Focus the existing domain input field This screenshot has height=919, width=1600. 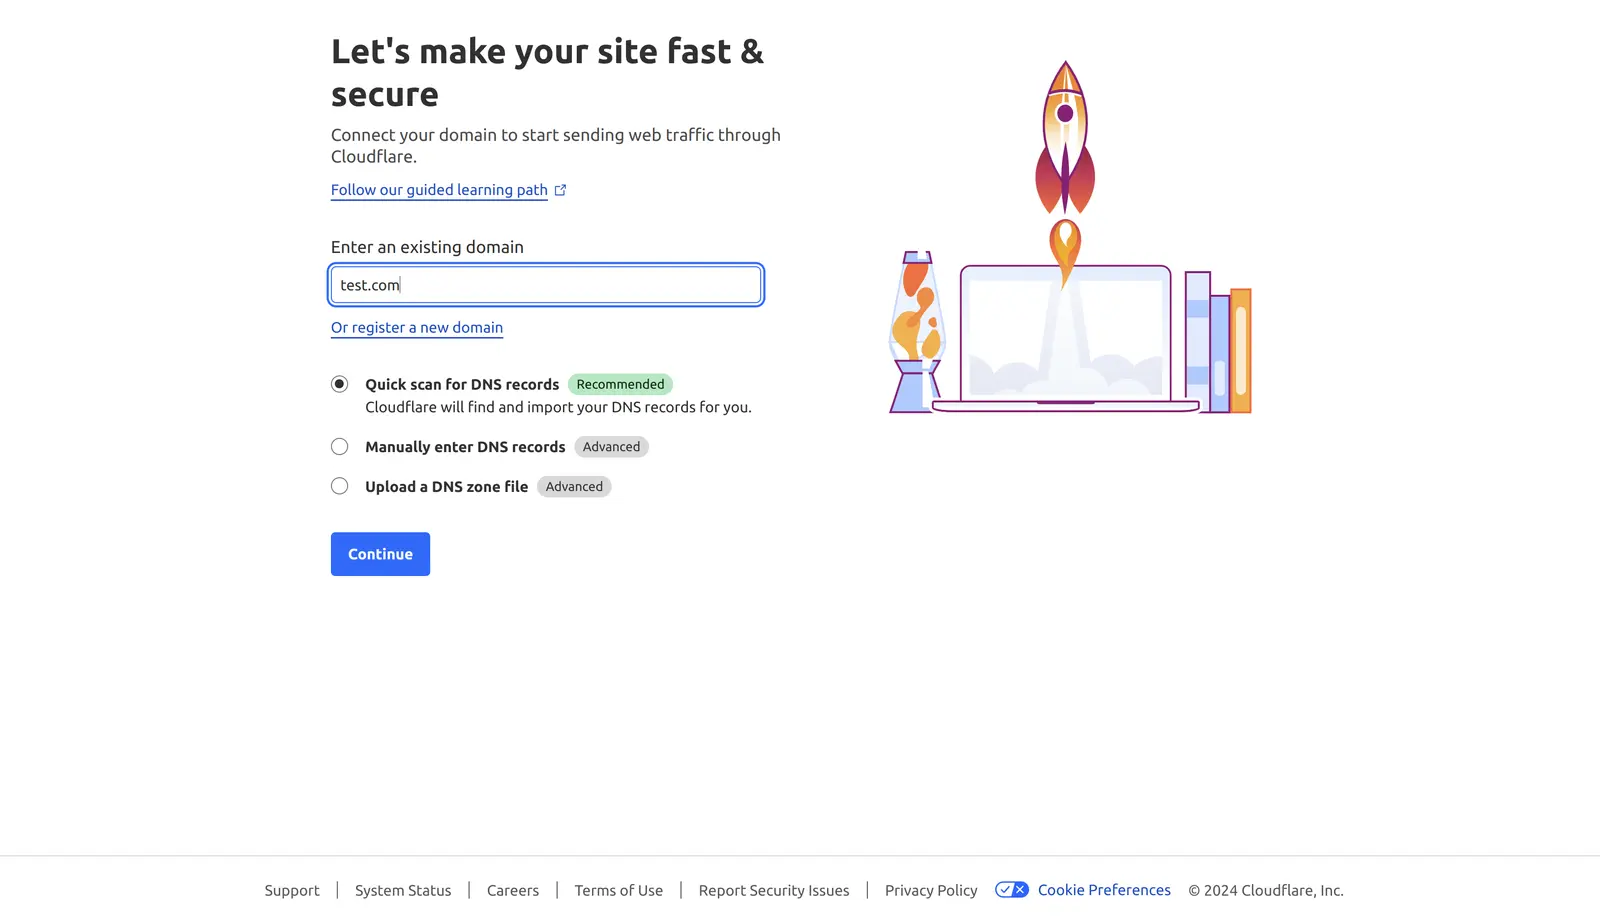[546, 285]
